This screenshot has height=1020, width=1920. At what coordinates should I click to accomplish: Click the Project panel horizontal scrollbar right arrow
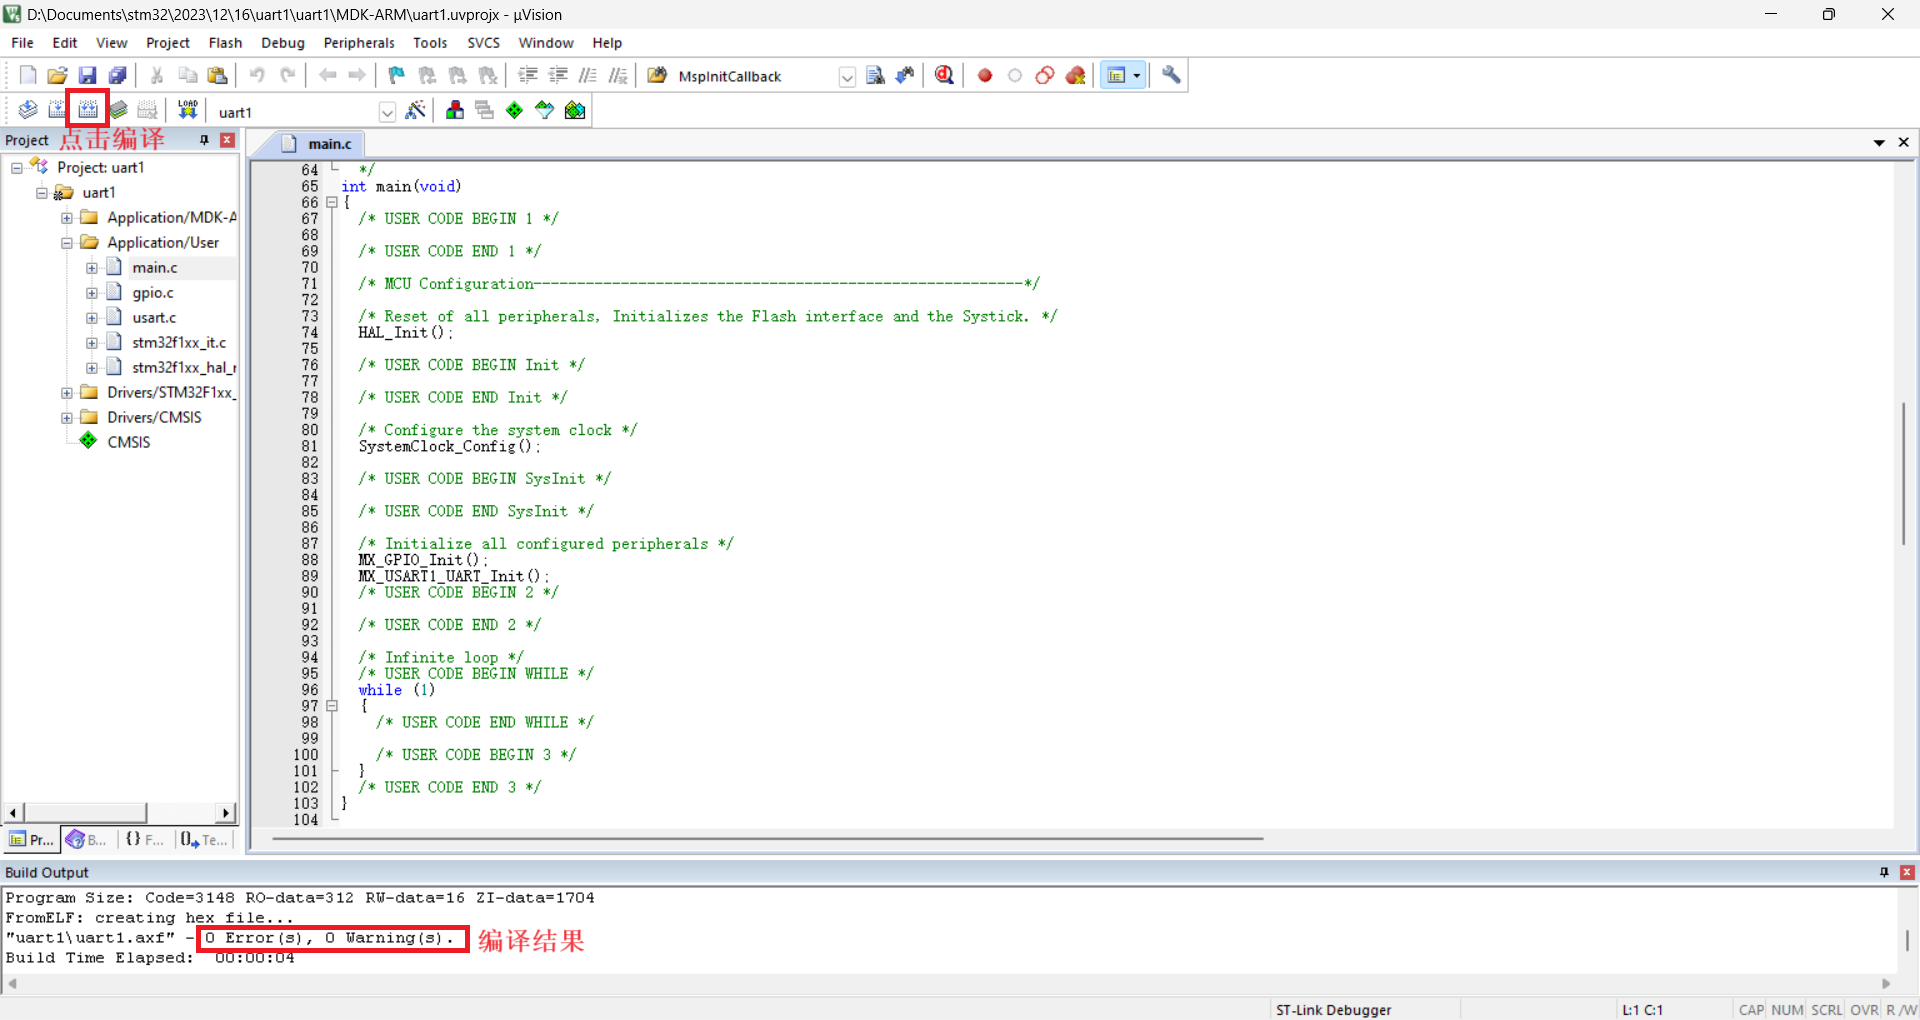[226, 813]
